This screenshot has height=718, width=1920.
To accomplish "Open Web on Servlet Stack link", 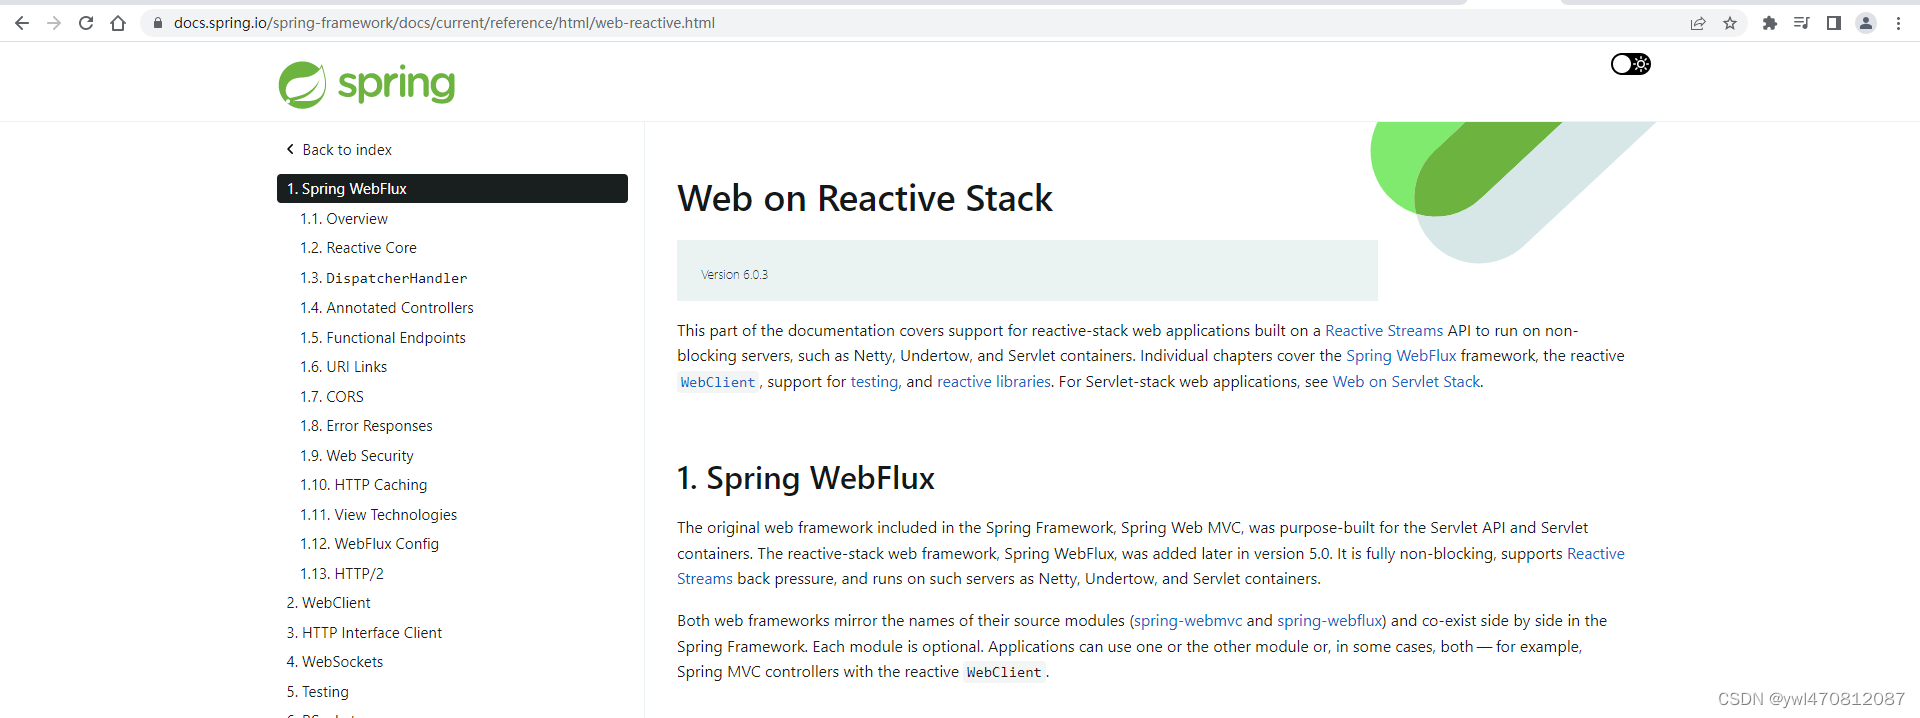I will (x=1406, y=382).
